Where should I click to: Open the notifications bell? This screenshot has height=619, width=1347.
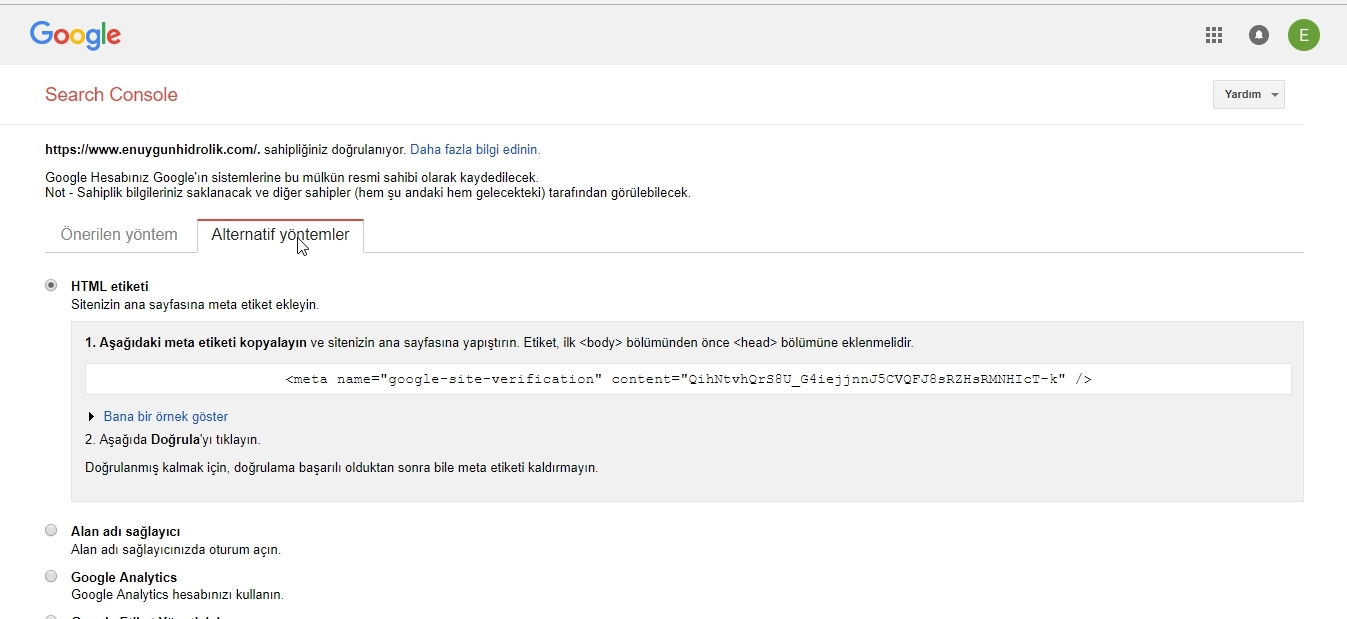click(1259, 36)
